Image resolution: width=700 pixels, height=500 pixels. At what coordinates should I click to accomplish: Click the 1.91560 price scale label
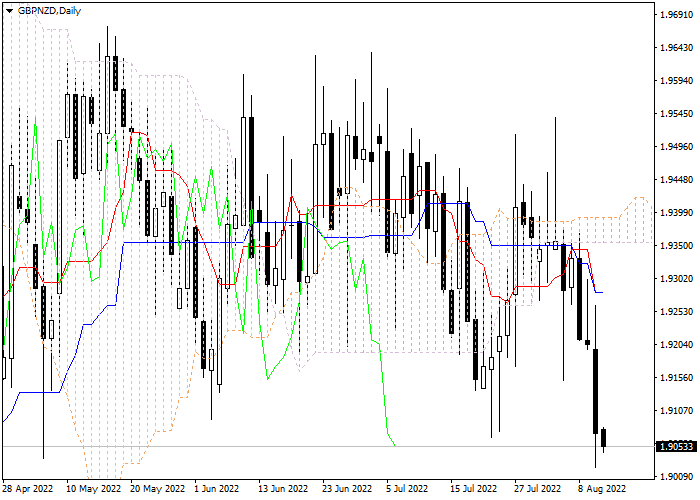677,378
